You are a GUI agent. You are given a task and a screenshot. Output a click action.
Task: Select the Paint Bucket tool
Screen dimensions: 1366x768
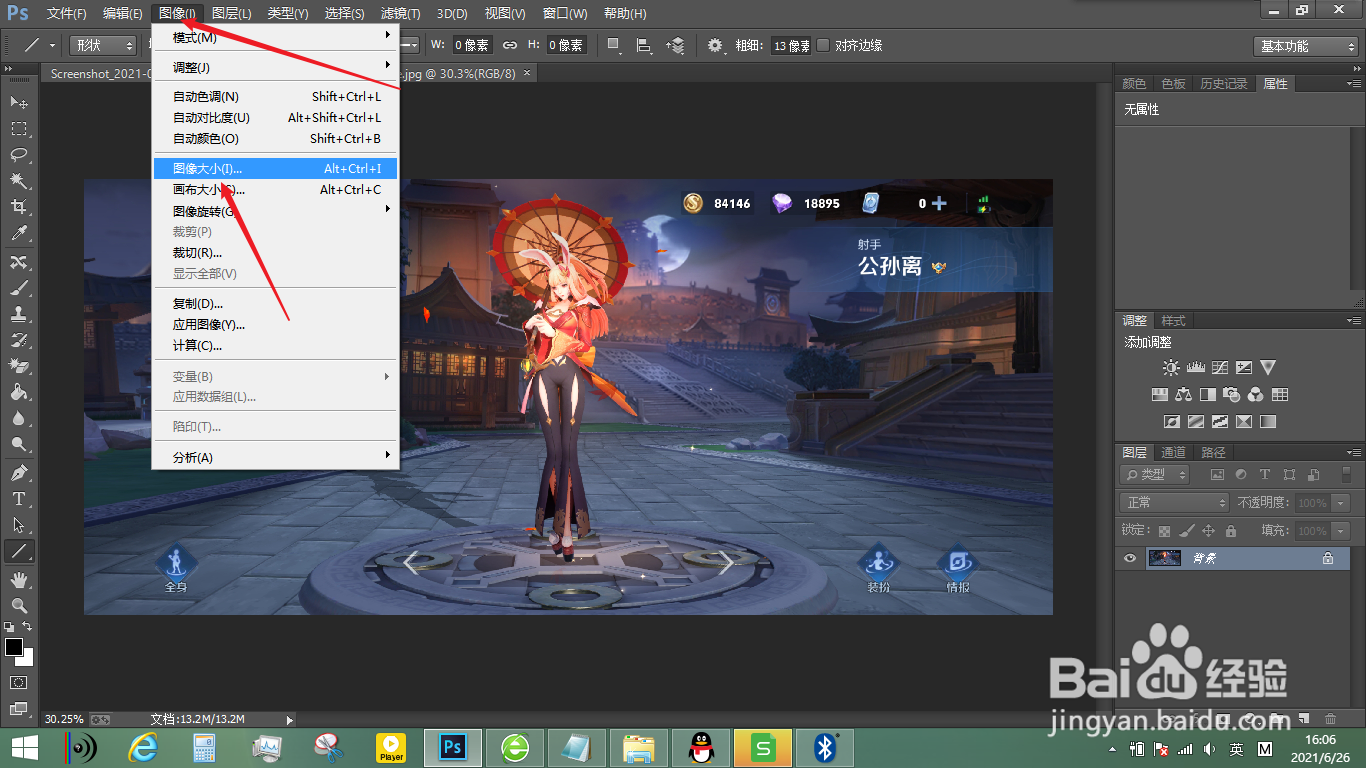18,392
